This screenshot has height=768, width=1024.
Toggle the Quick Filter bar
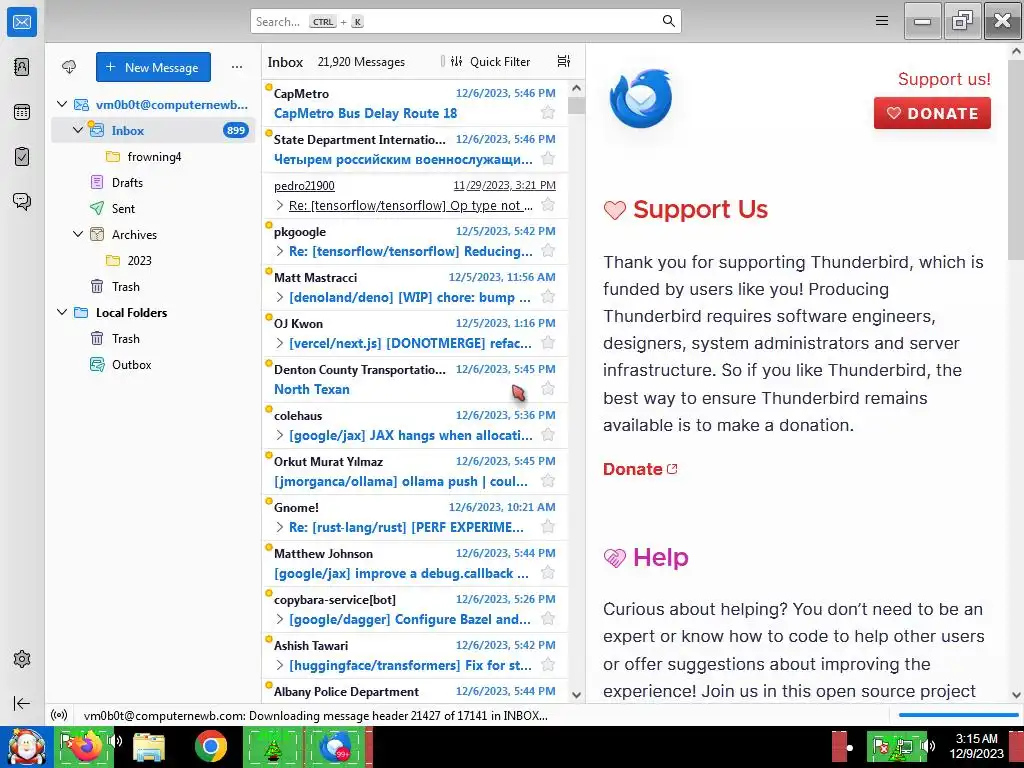coord(490,61)
